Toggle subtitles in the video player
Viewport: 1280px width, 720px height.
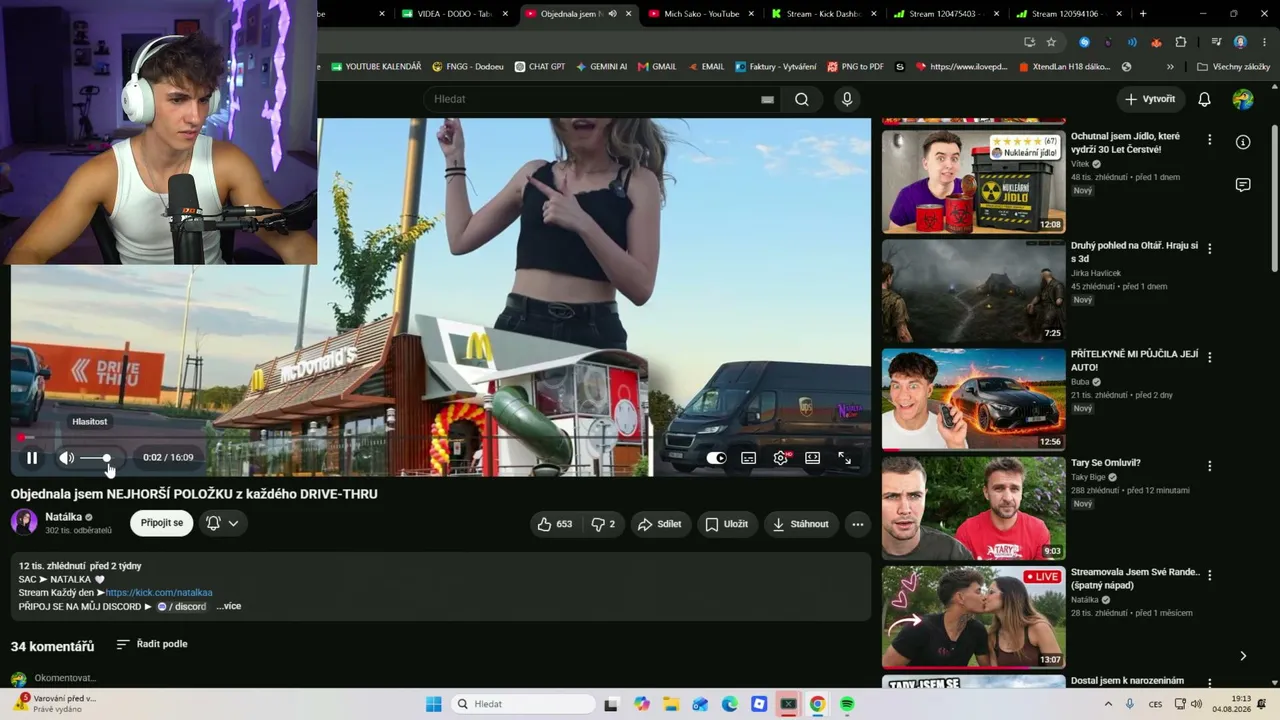point(748,458)
